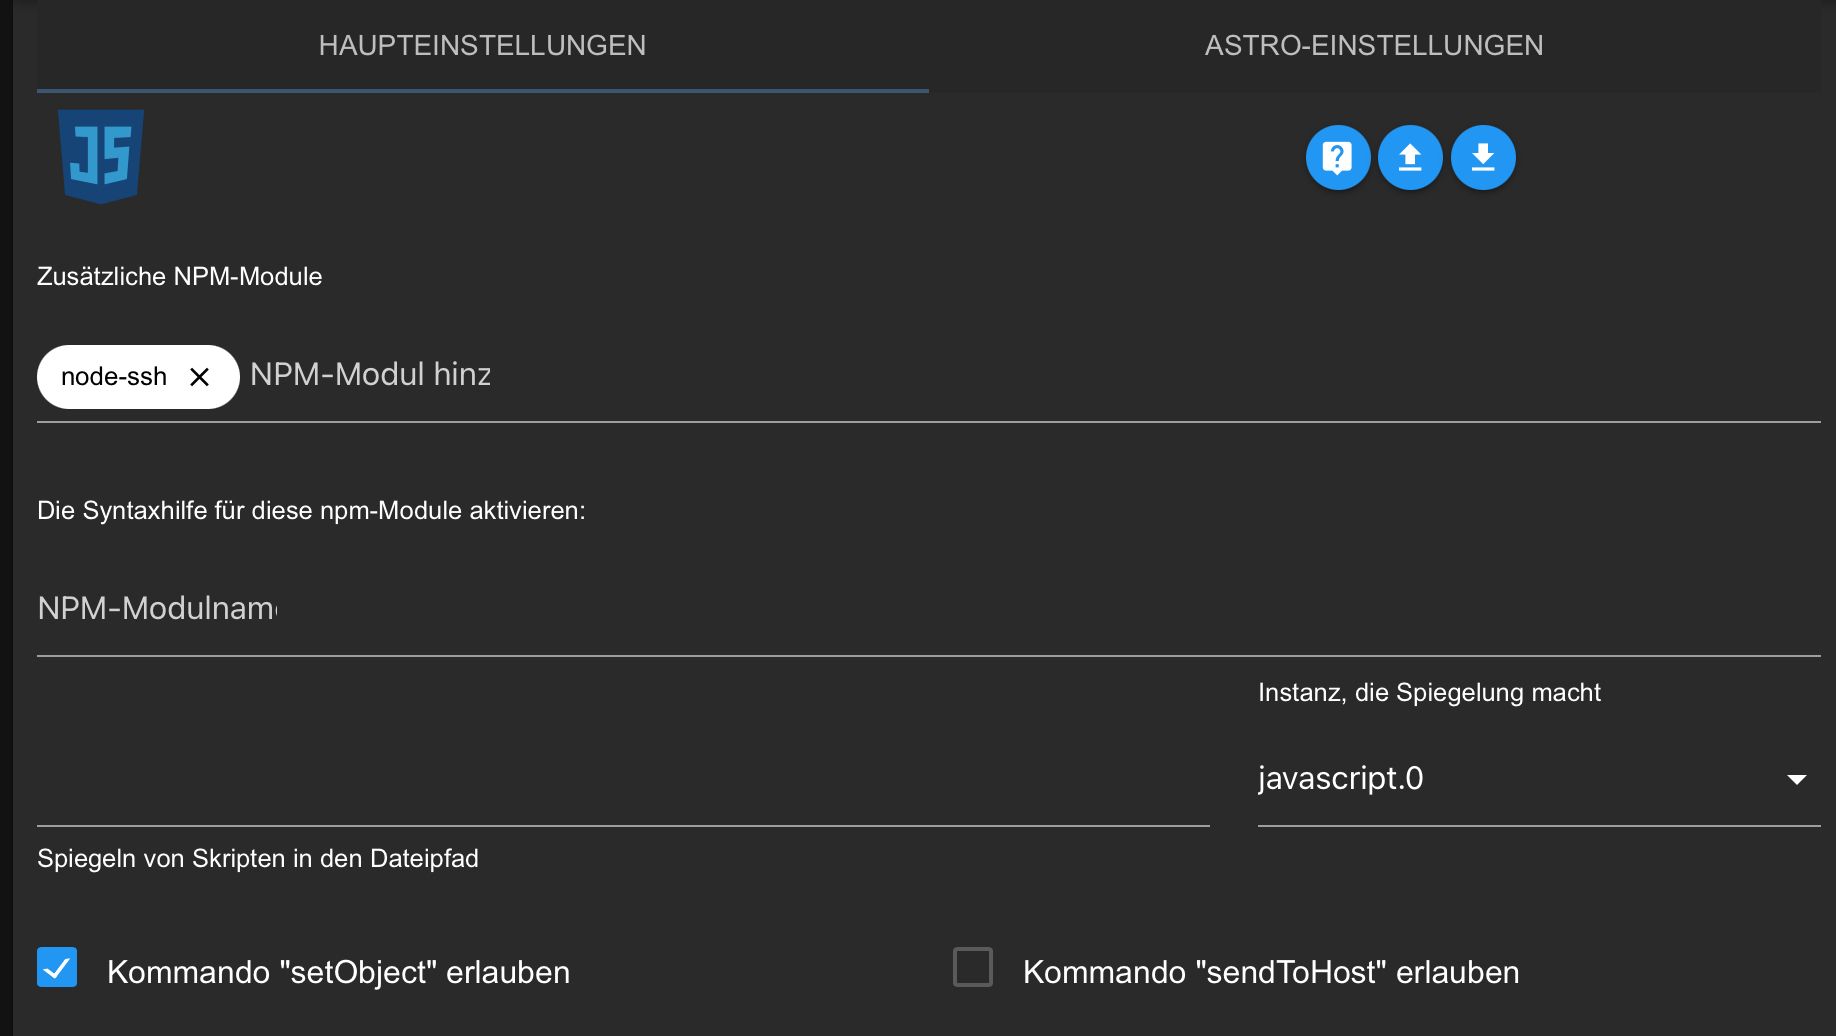Click the "Zusätzliche NPM-Module" heading
The width and height of the screenshot is (1836, 1036).
(x=180, y=277)
